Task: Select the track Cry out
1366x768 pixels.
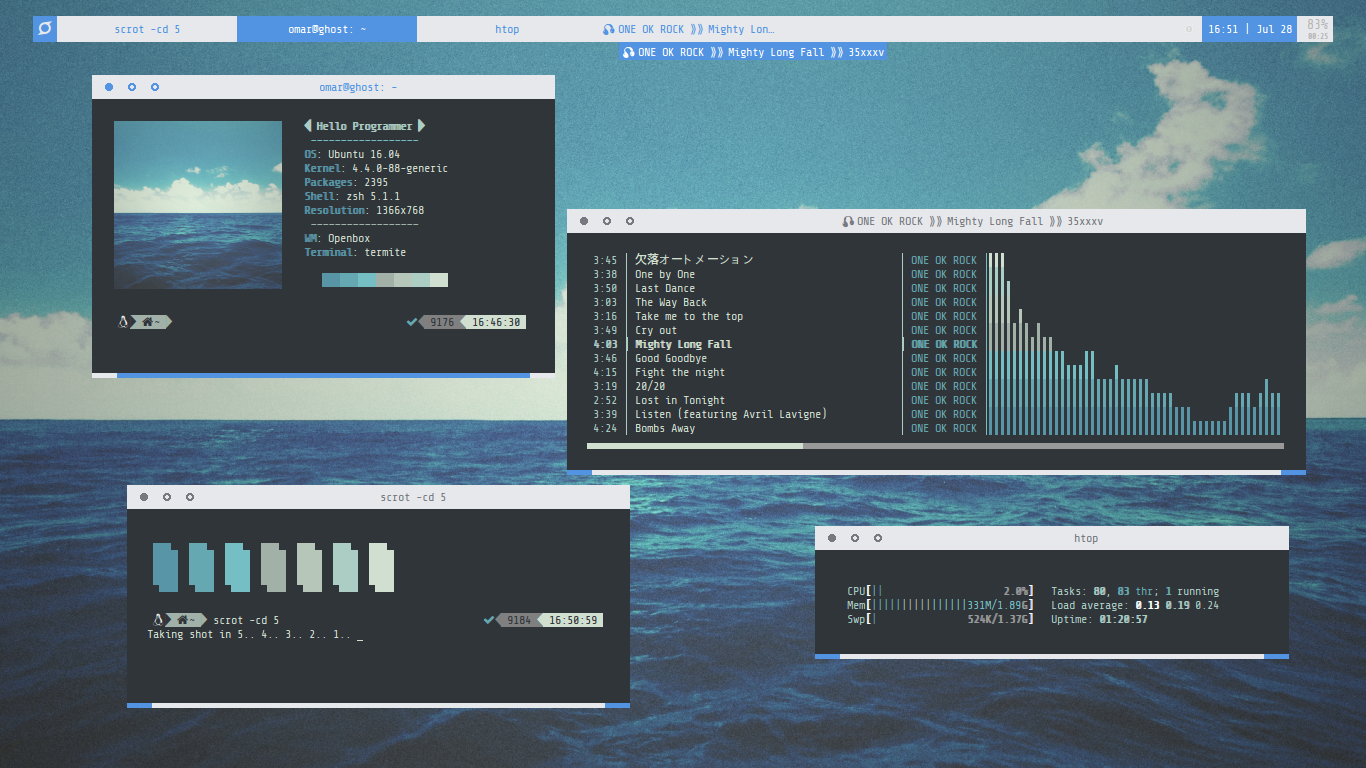Action: (x=656, y=330)
